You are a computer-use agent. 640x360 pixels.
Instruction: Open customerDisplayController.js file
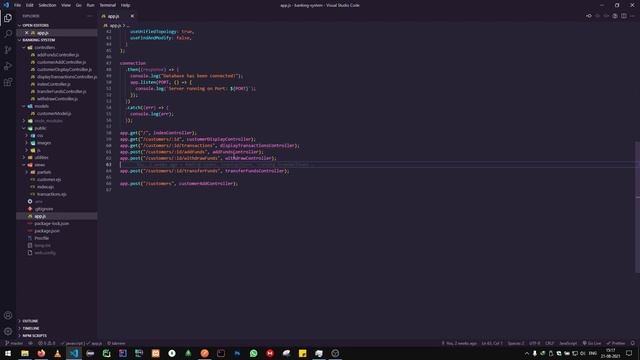click(x=64, y=69)
